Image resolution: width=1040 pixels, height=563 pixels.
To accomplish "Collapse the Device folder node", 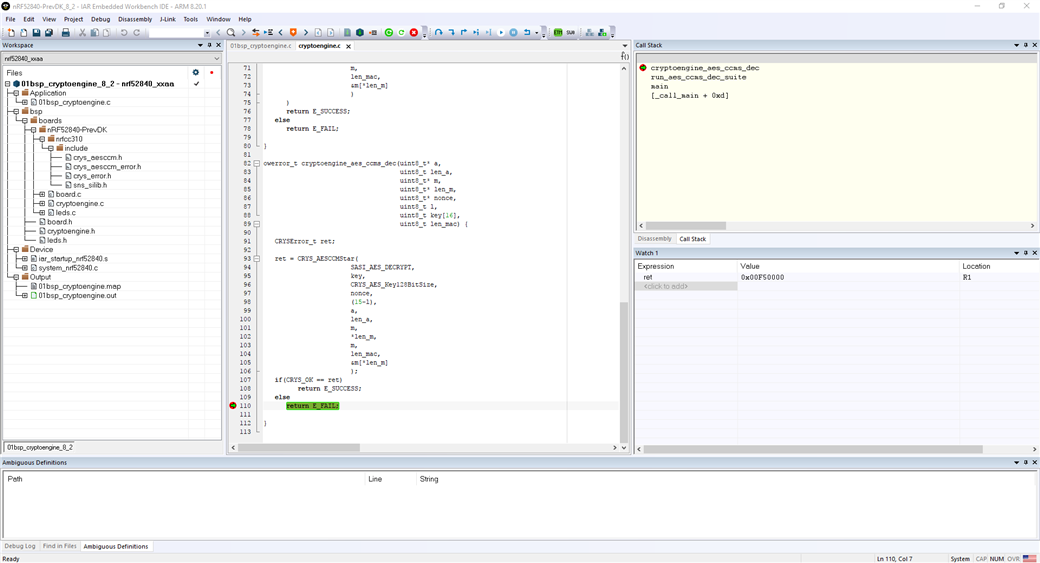I will click(16, 250).
